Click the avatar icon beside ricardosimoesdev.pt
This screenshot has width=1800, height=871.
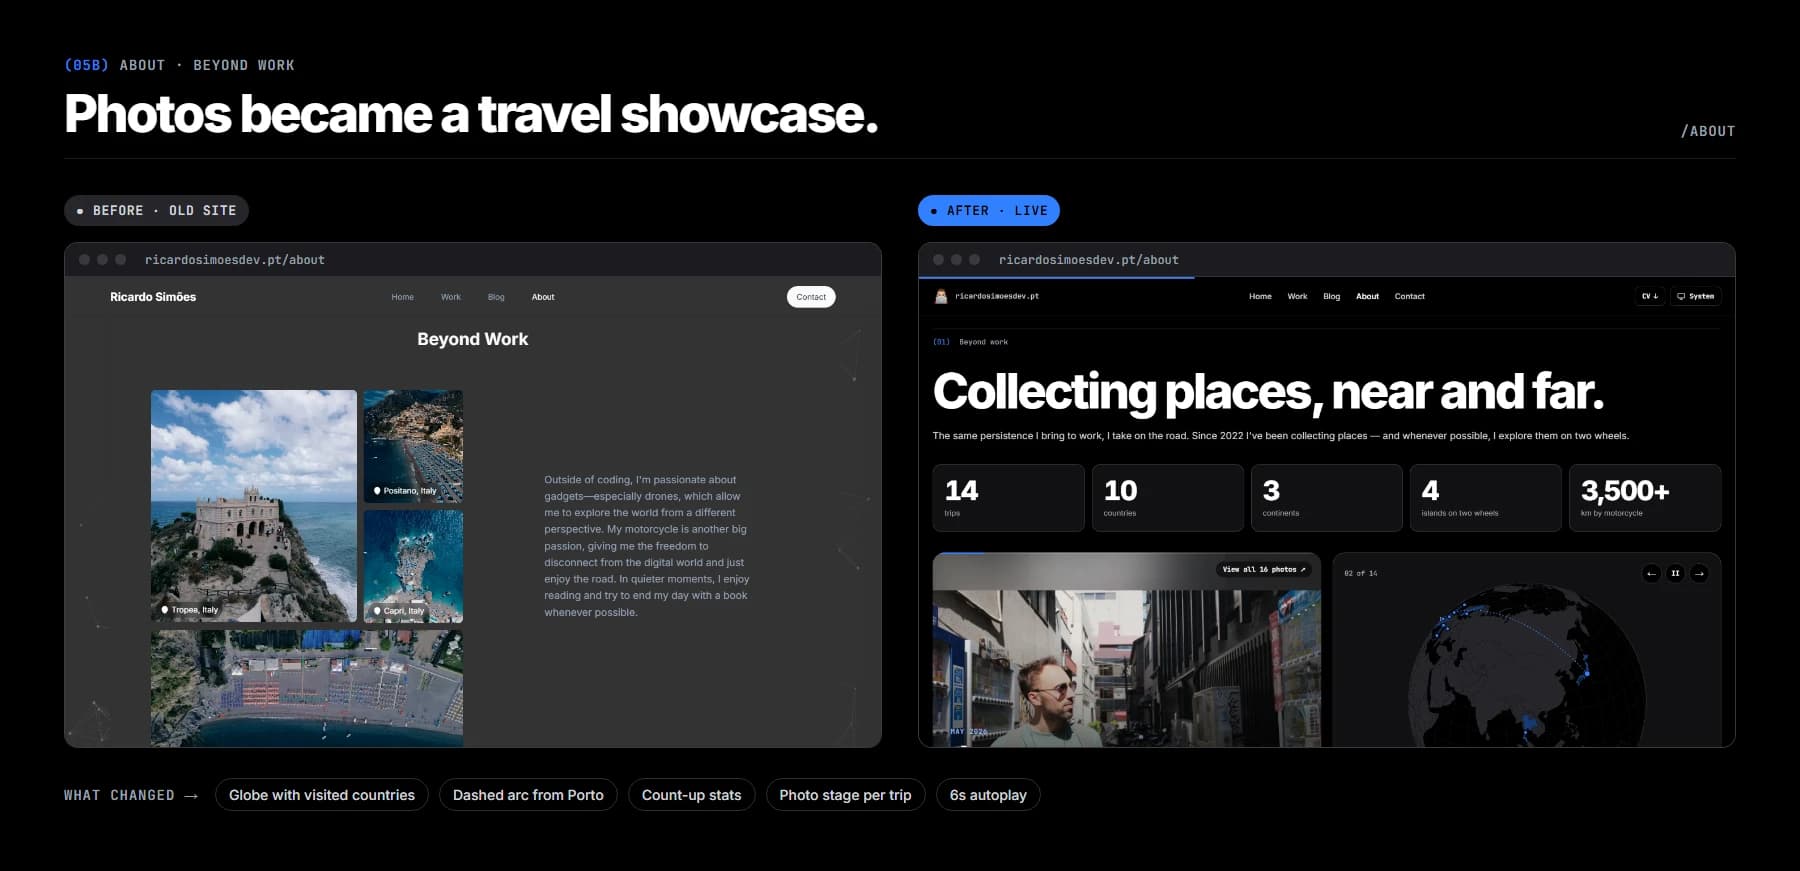[940, 296]
